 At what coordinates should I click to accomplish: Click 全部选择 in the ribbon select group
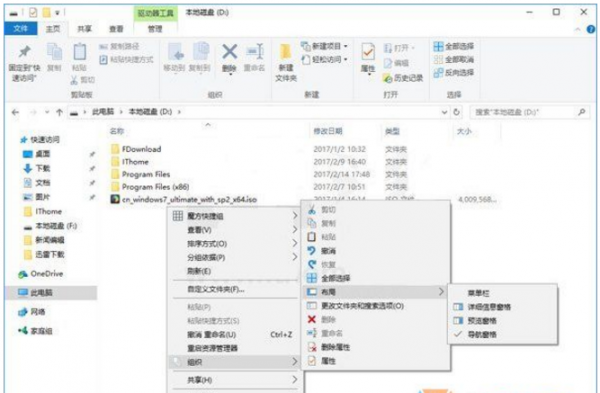point(454,46)
